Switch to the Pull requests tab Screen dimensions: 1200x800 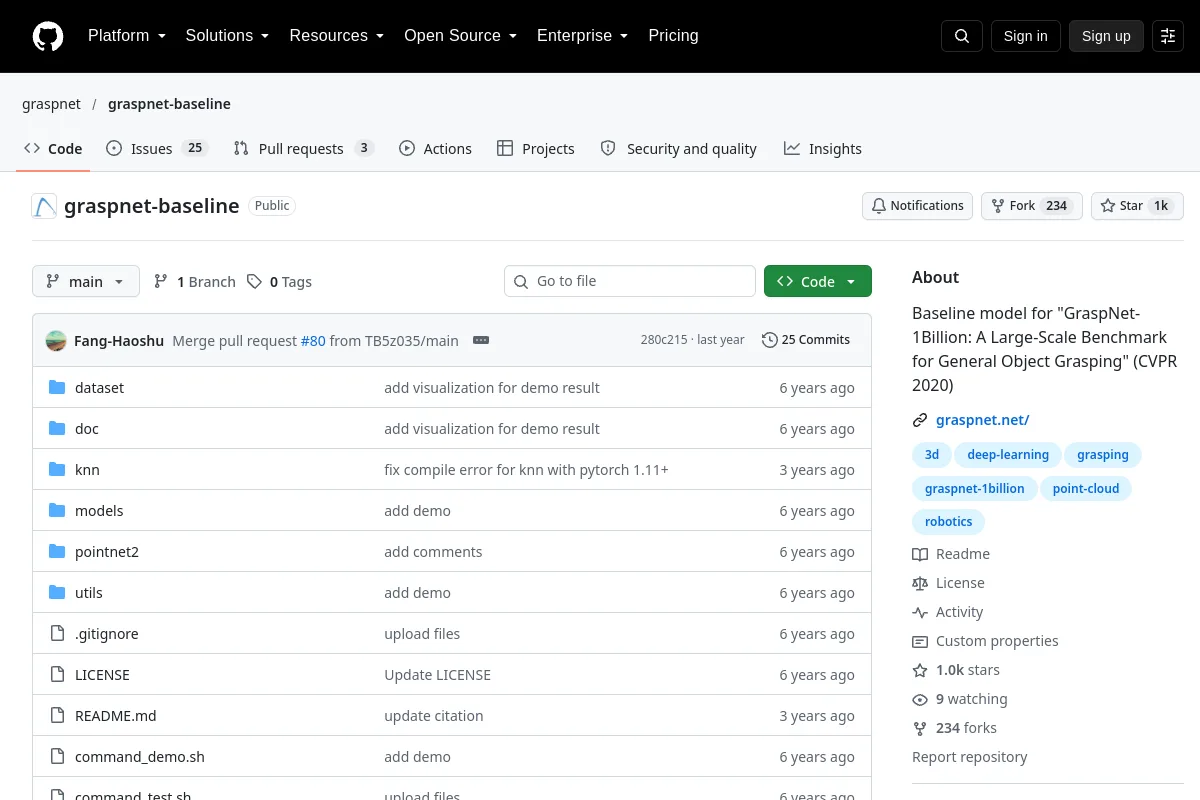303,148
